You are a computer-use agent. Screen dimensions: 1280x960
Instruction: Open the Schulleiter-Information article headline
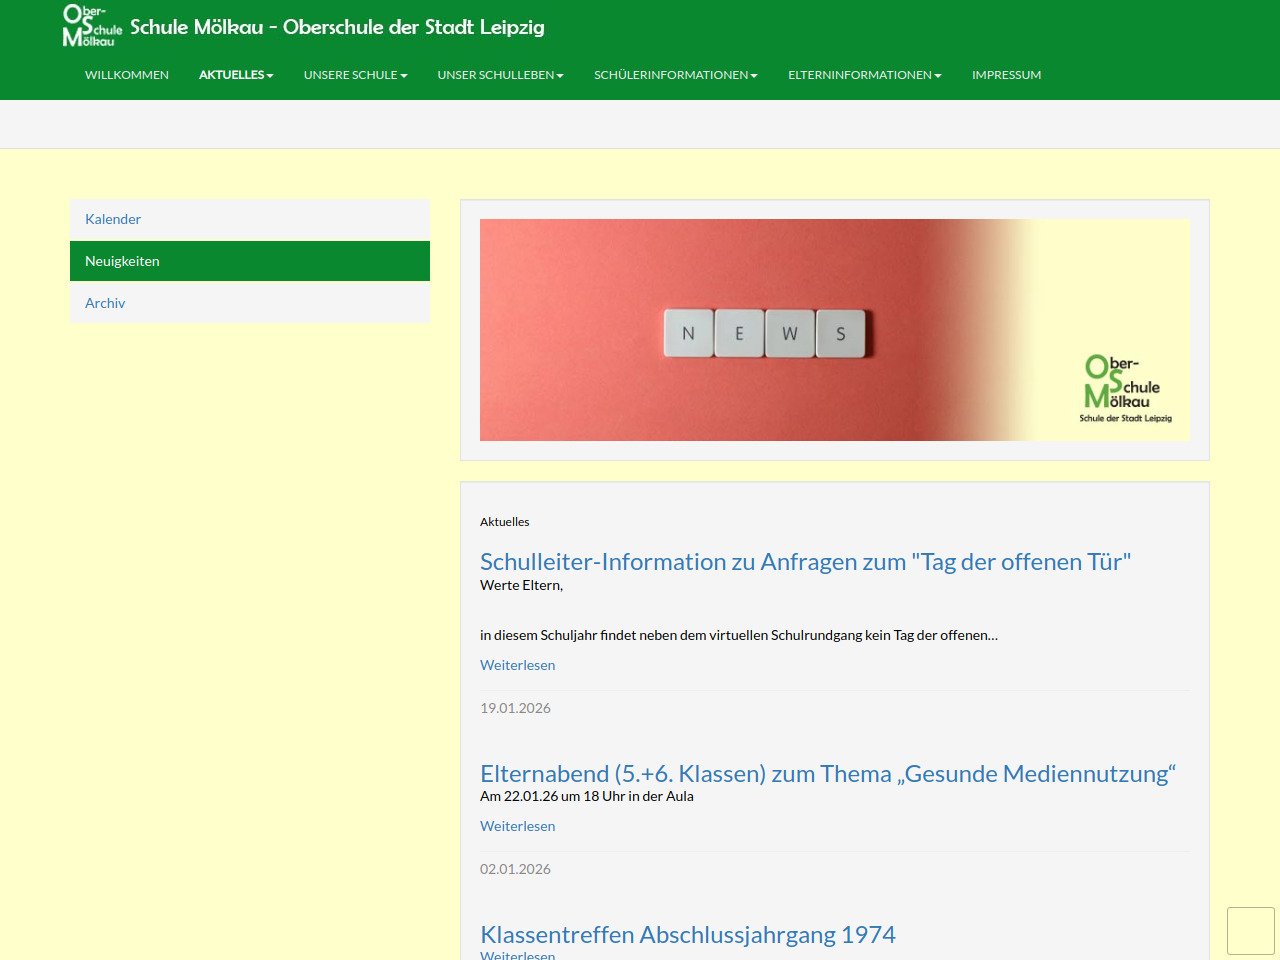tap(805, 562)
